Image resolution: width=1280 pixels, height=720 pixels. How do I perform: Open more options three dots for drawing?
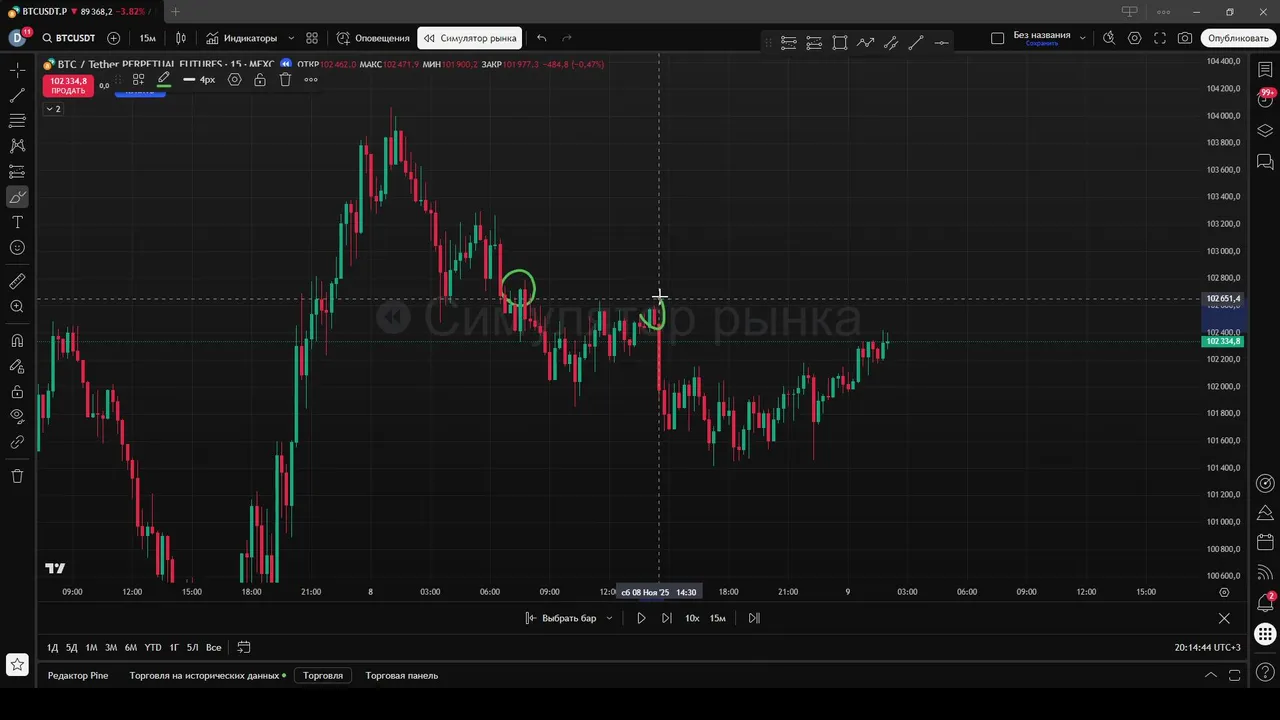(x=311, y=79)
